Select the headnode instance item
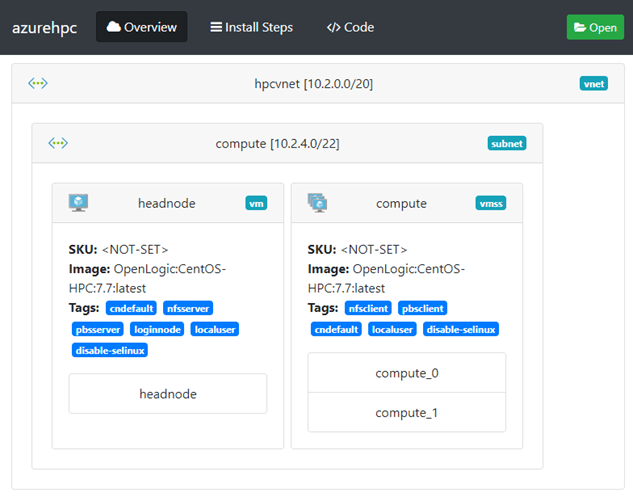Screen dimensions: 633x497 click(167, 394)
